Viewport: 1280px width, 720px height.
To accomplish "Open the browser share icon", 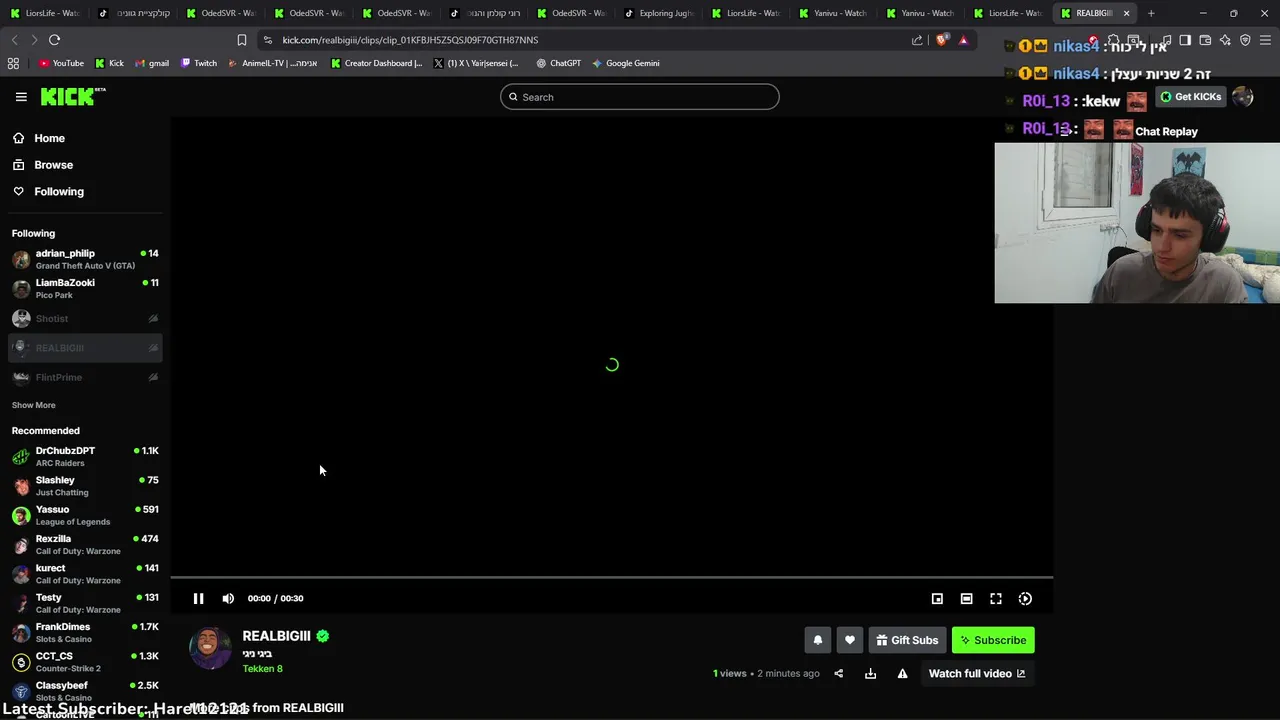I will [x=917, y=40].
